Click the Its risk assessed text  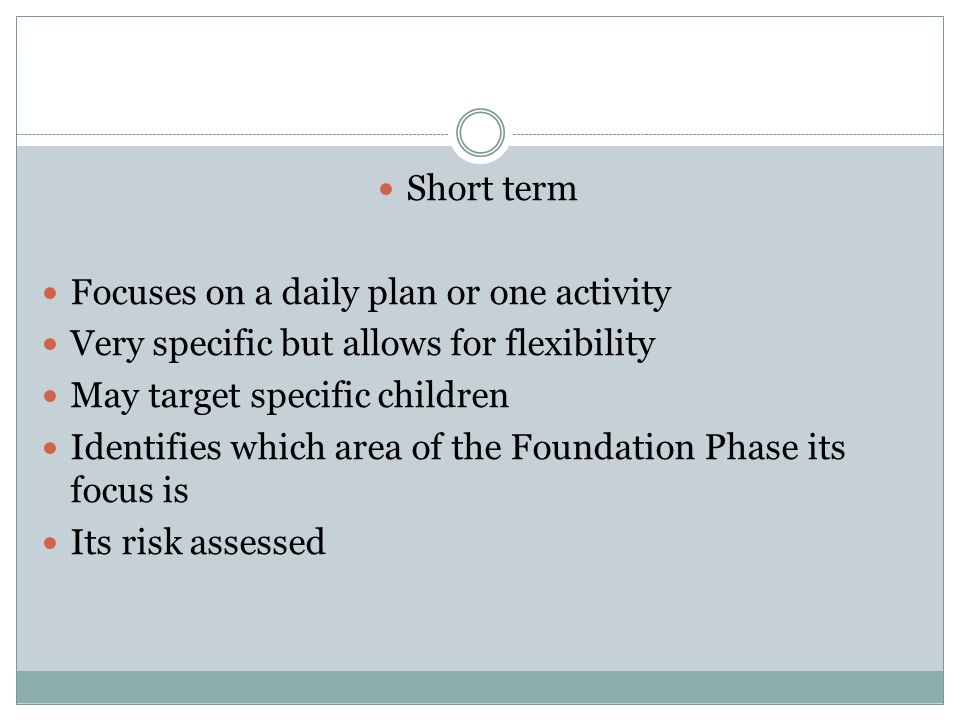pyautogui.click(x=198, y=542)
